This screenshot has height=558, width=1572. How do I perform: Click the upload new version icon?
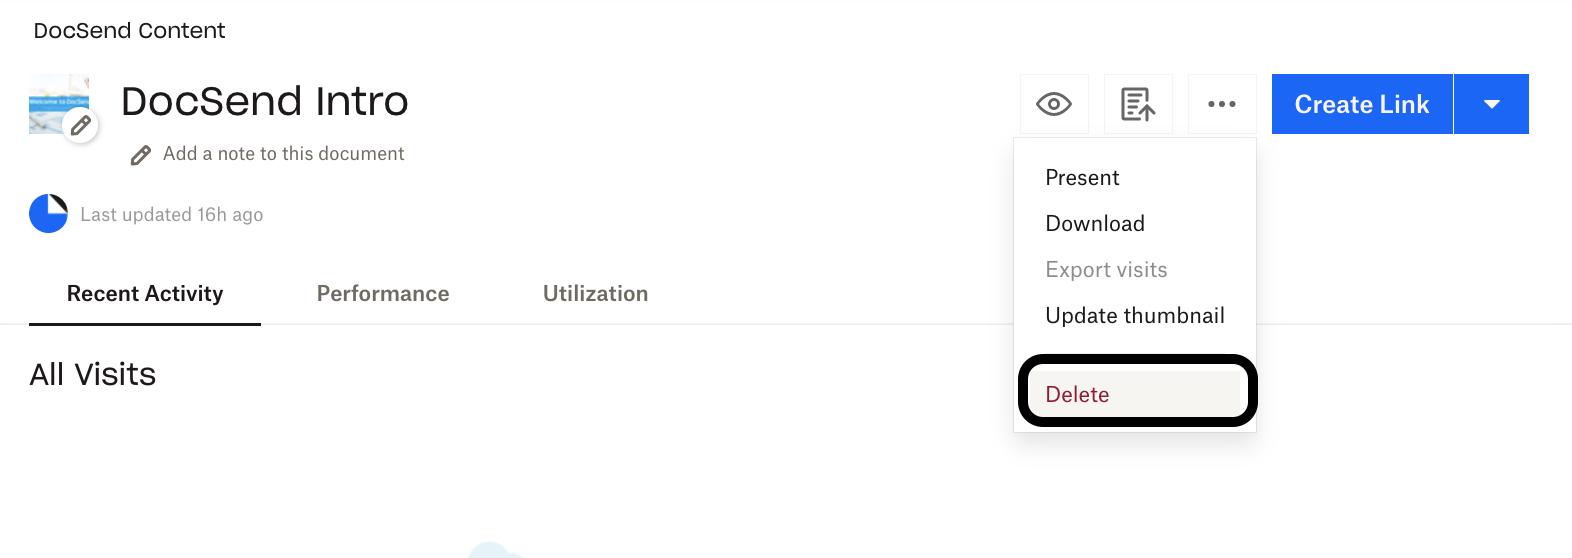click(x=1138, y=104)
